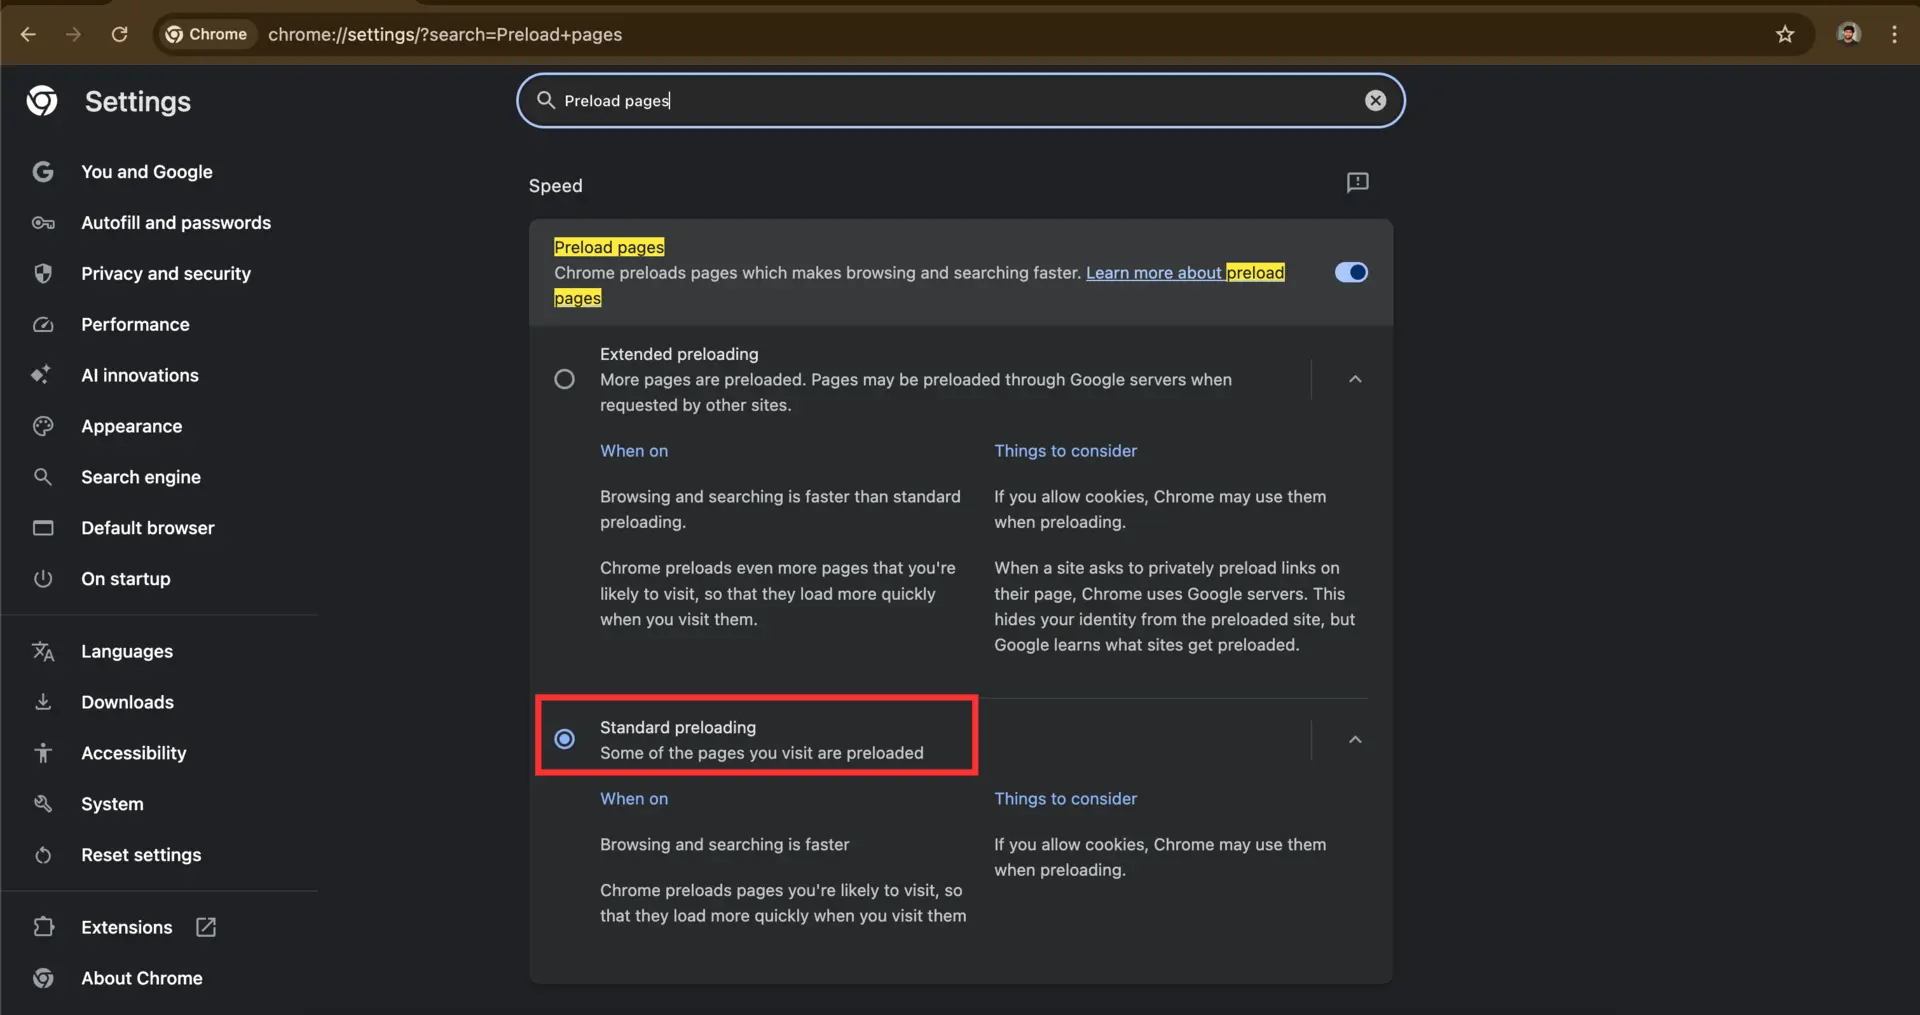Screen dimensions: 1920x1015
Task: Select the Standard preloading radio button
Action: [x=564, y=739]
